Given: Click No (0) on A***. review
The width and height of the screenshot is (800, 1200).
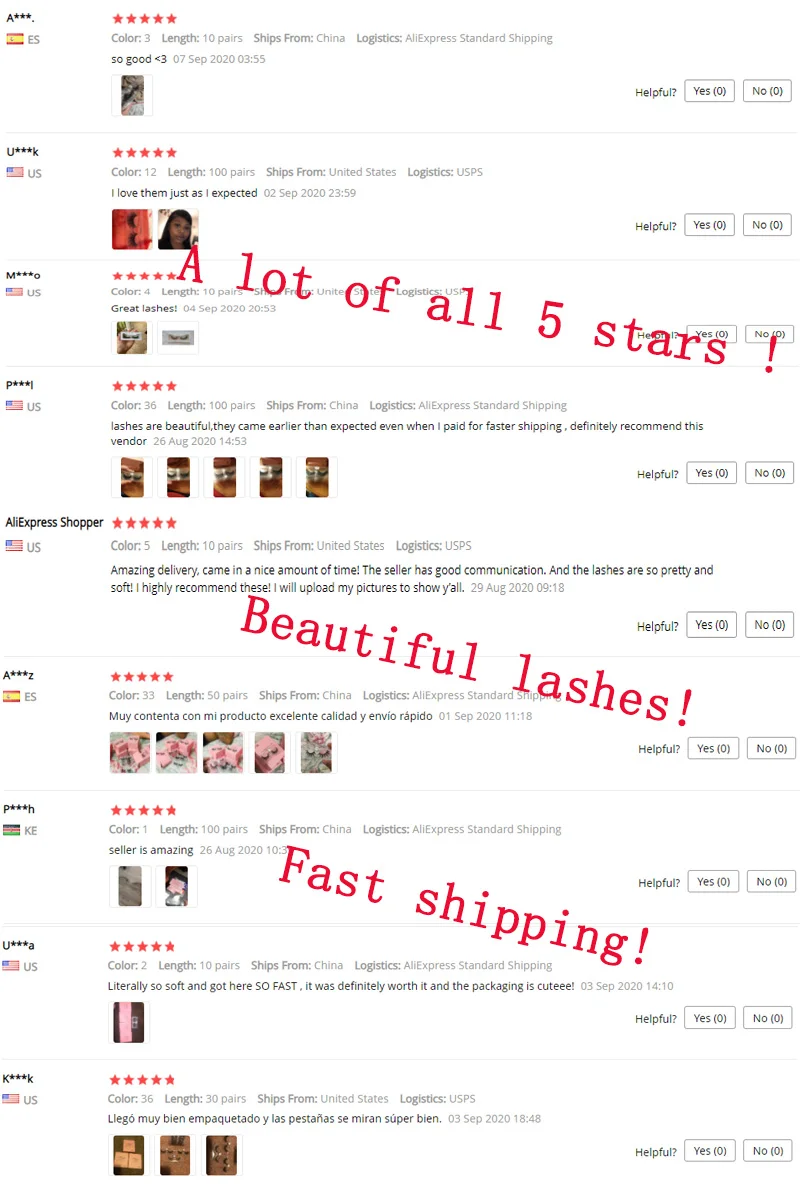Looking at the screenshot, I should click(767, 91).
